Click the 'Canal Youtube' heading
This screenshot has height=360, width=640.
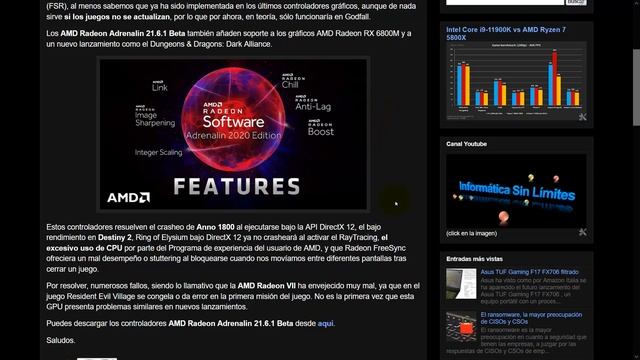coord(466,144)
